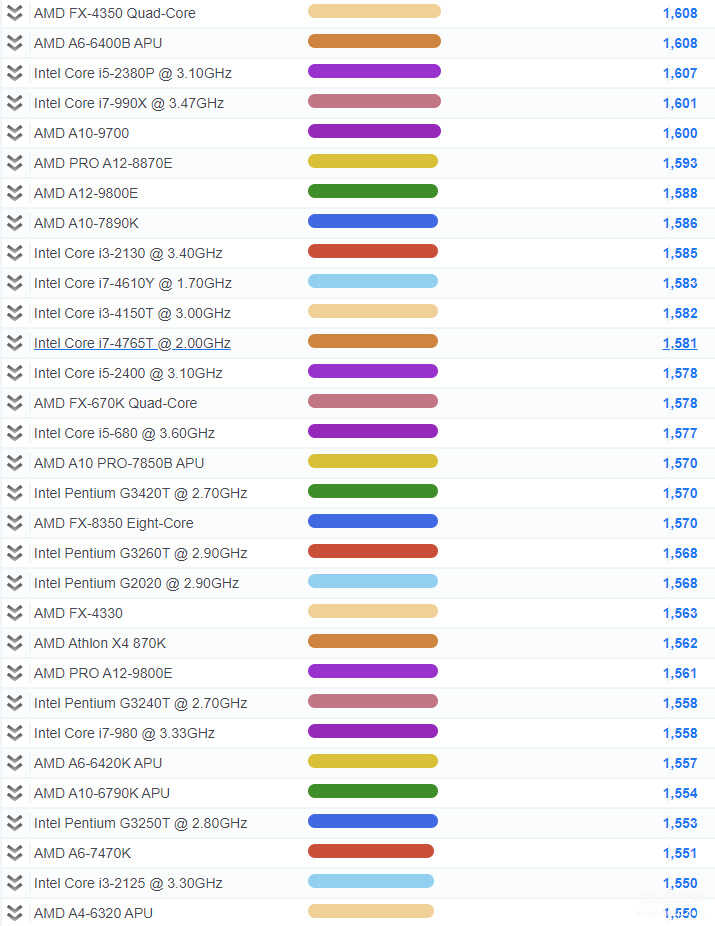Click the 1,563 score for AMD FX-4330
The width and height of the screenshot is (715, 926).
[x=680, y=613]
